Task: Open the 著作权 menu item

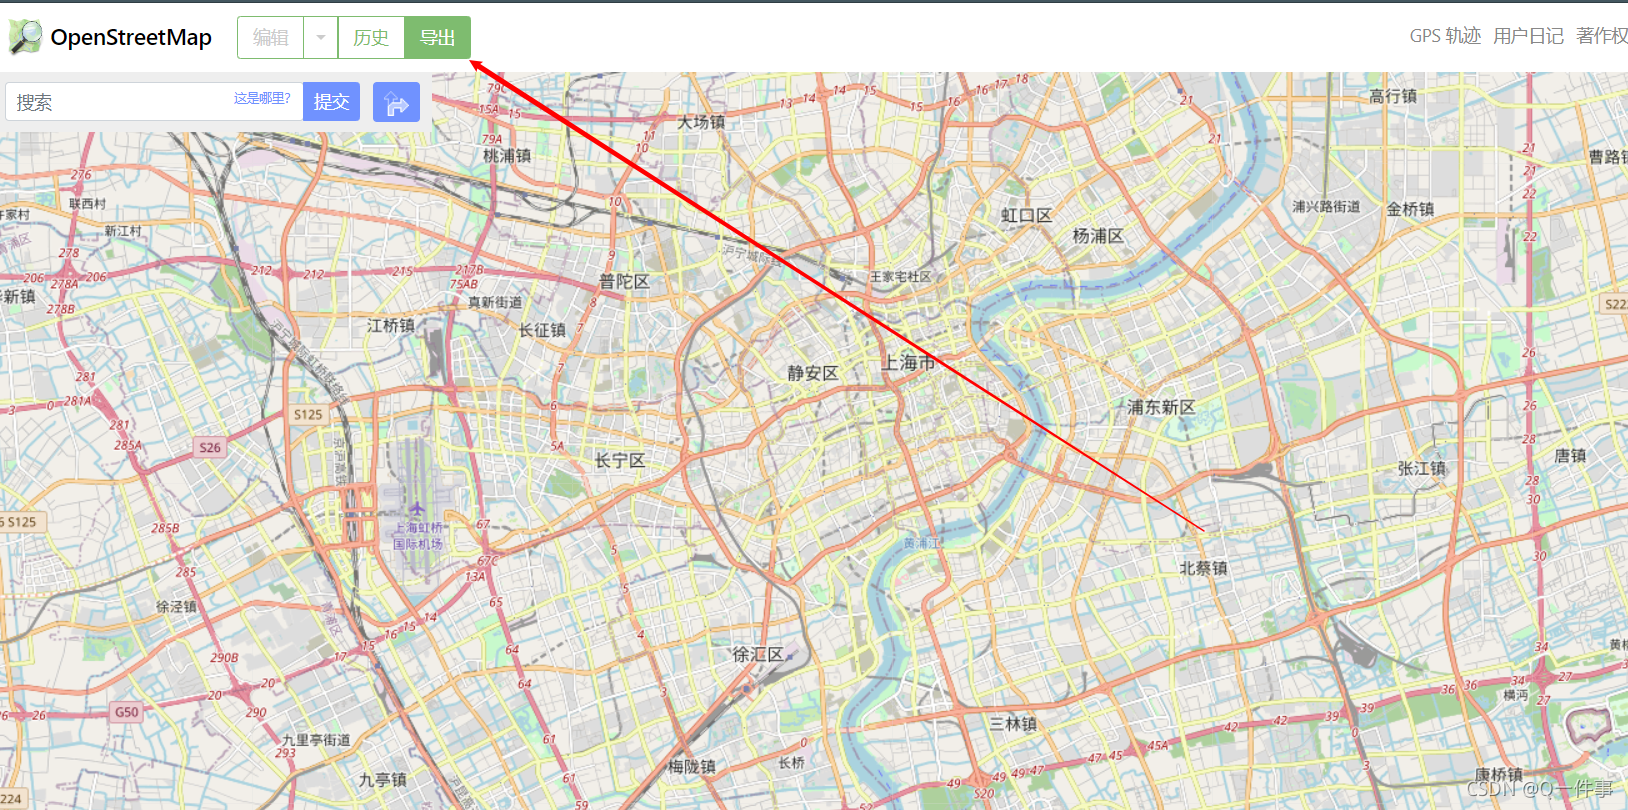Action: 1602,36
